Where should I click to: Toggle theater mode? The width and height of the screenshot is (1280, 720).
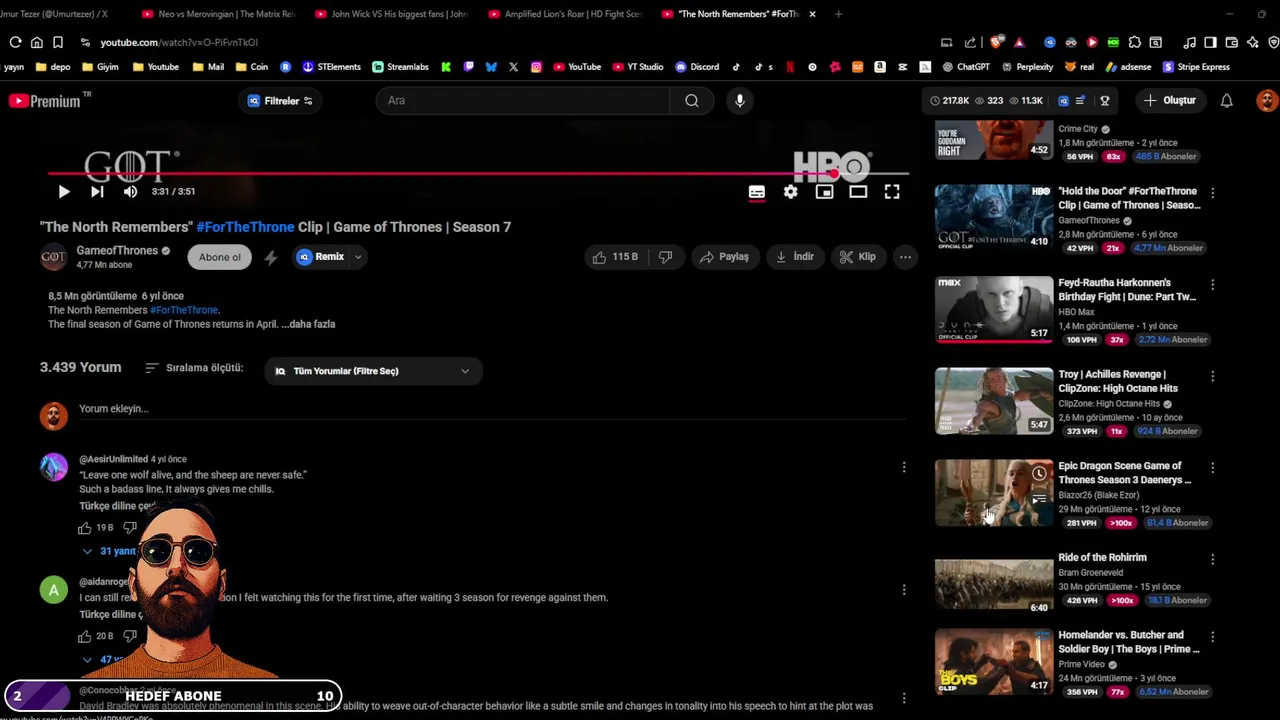(858, 192)
